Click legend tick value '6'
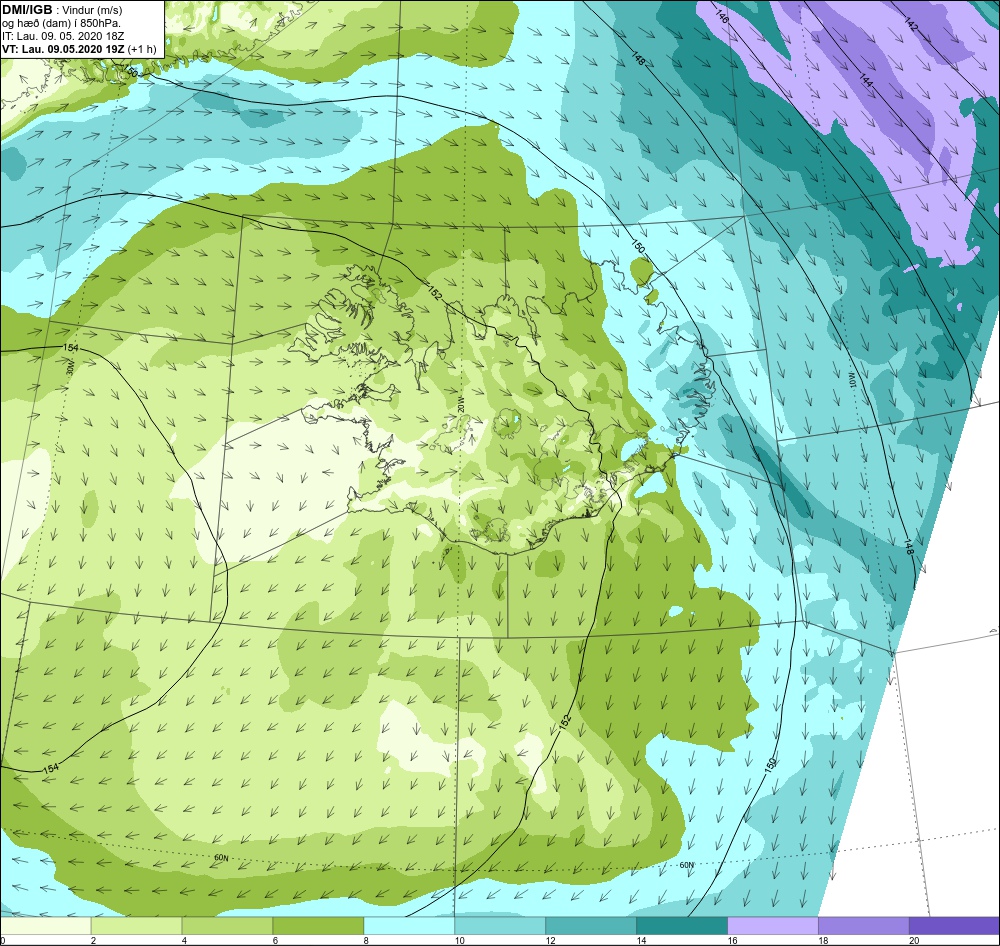The height and width of the screenshot is (946, 1000). [x=275, y=940]
